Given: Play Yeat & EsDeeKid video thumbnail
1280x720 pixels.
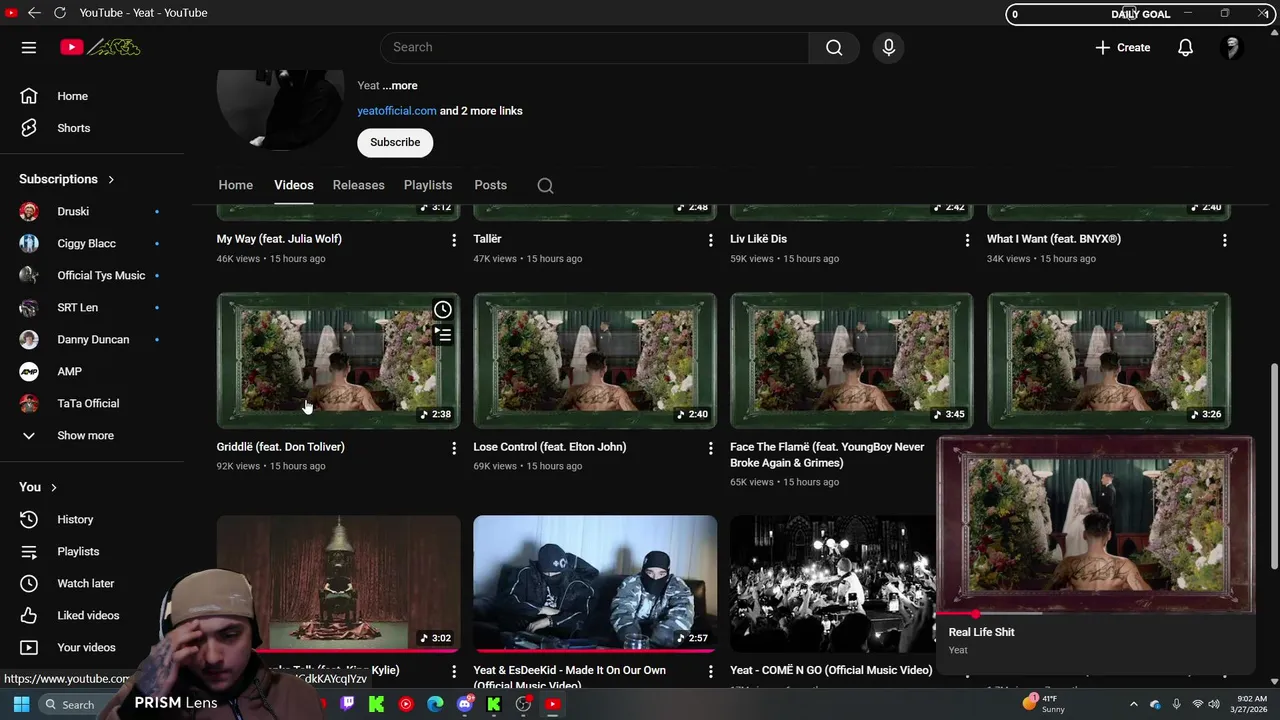Looking at the screenshot, I should 595,584.
